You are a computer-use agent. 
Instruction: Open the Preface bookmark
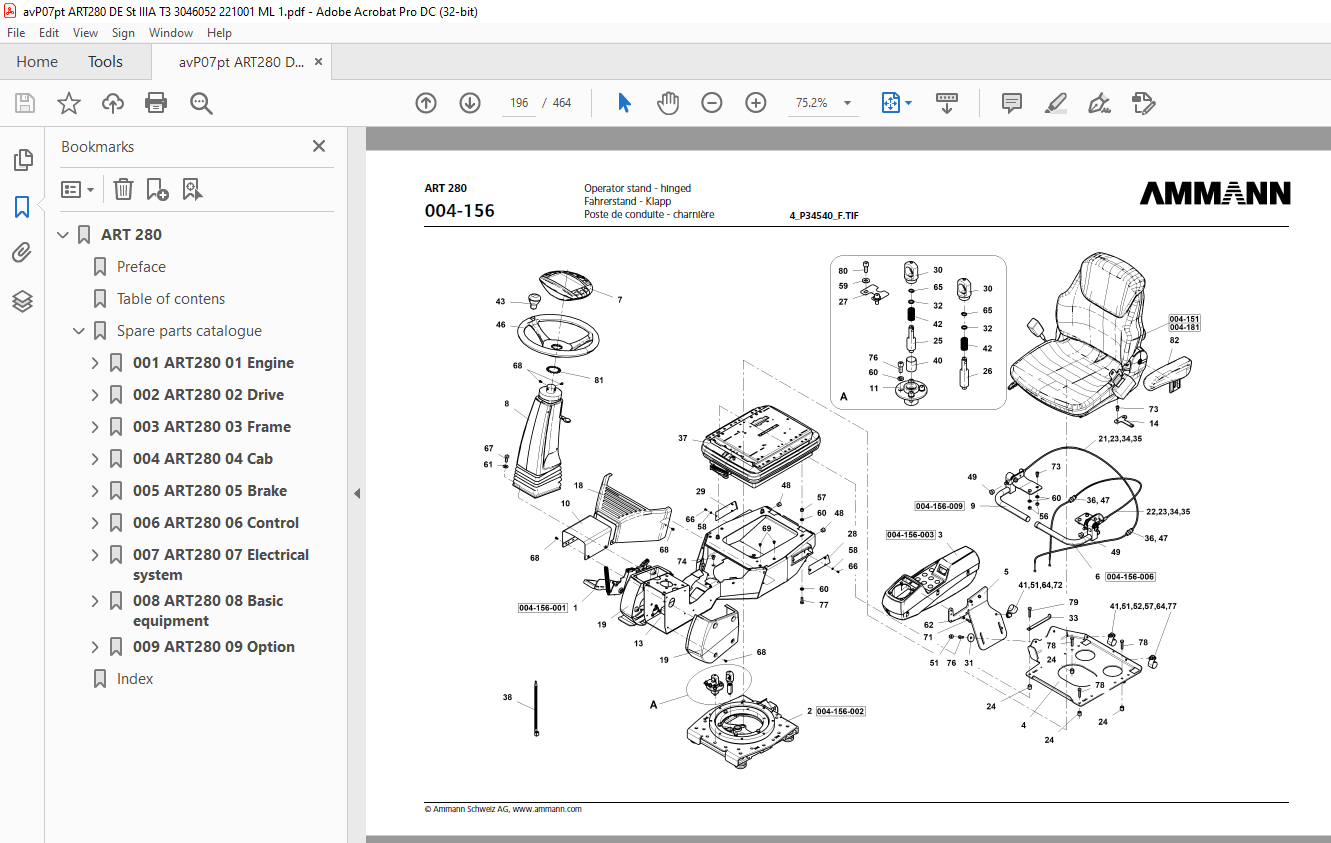pos(141,267)
